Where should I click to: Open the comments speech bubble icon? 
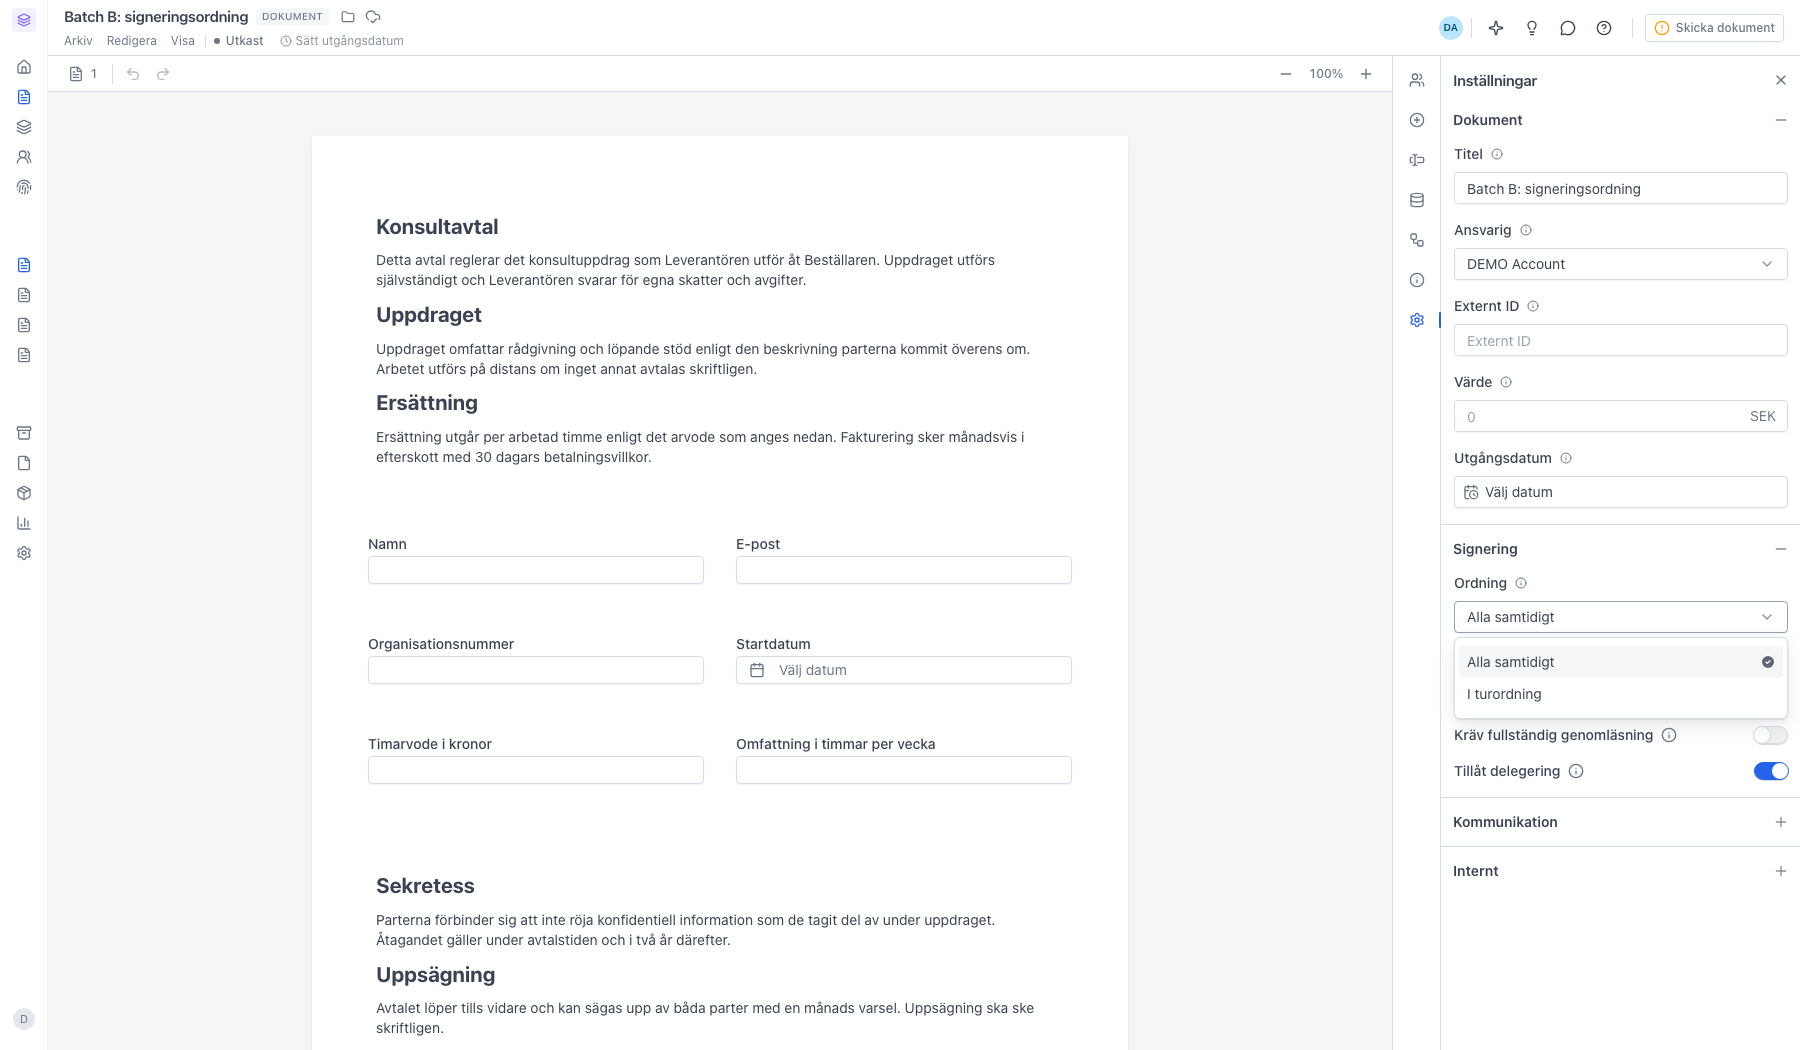point(1568,28)
